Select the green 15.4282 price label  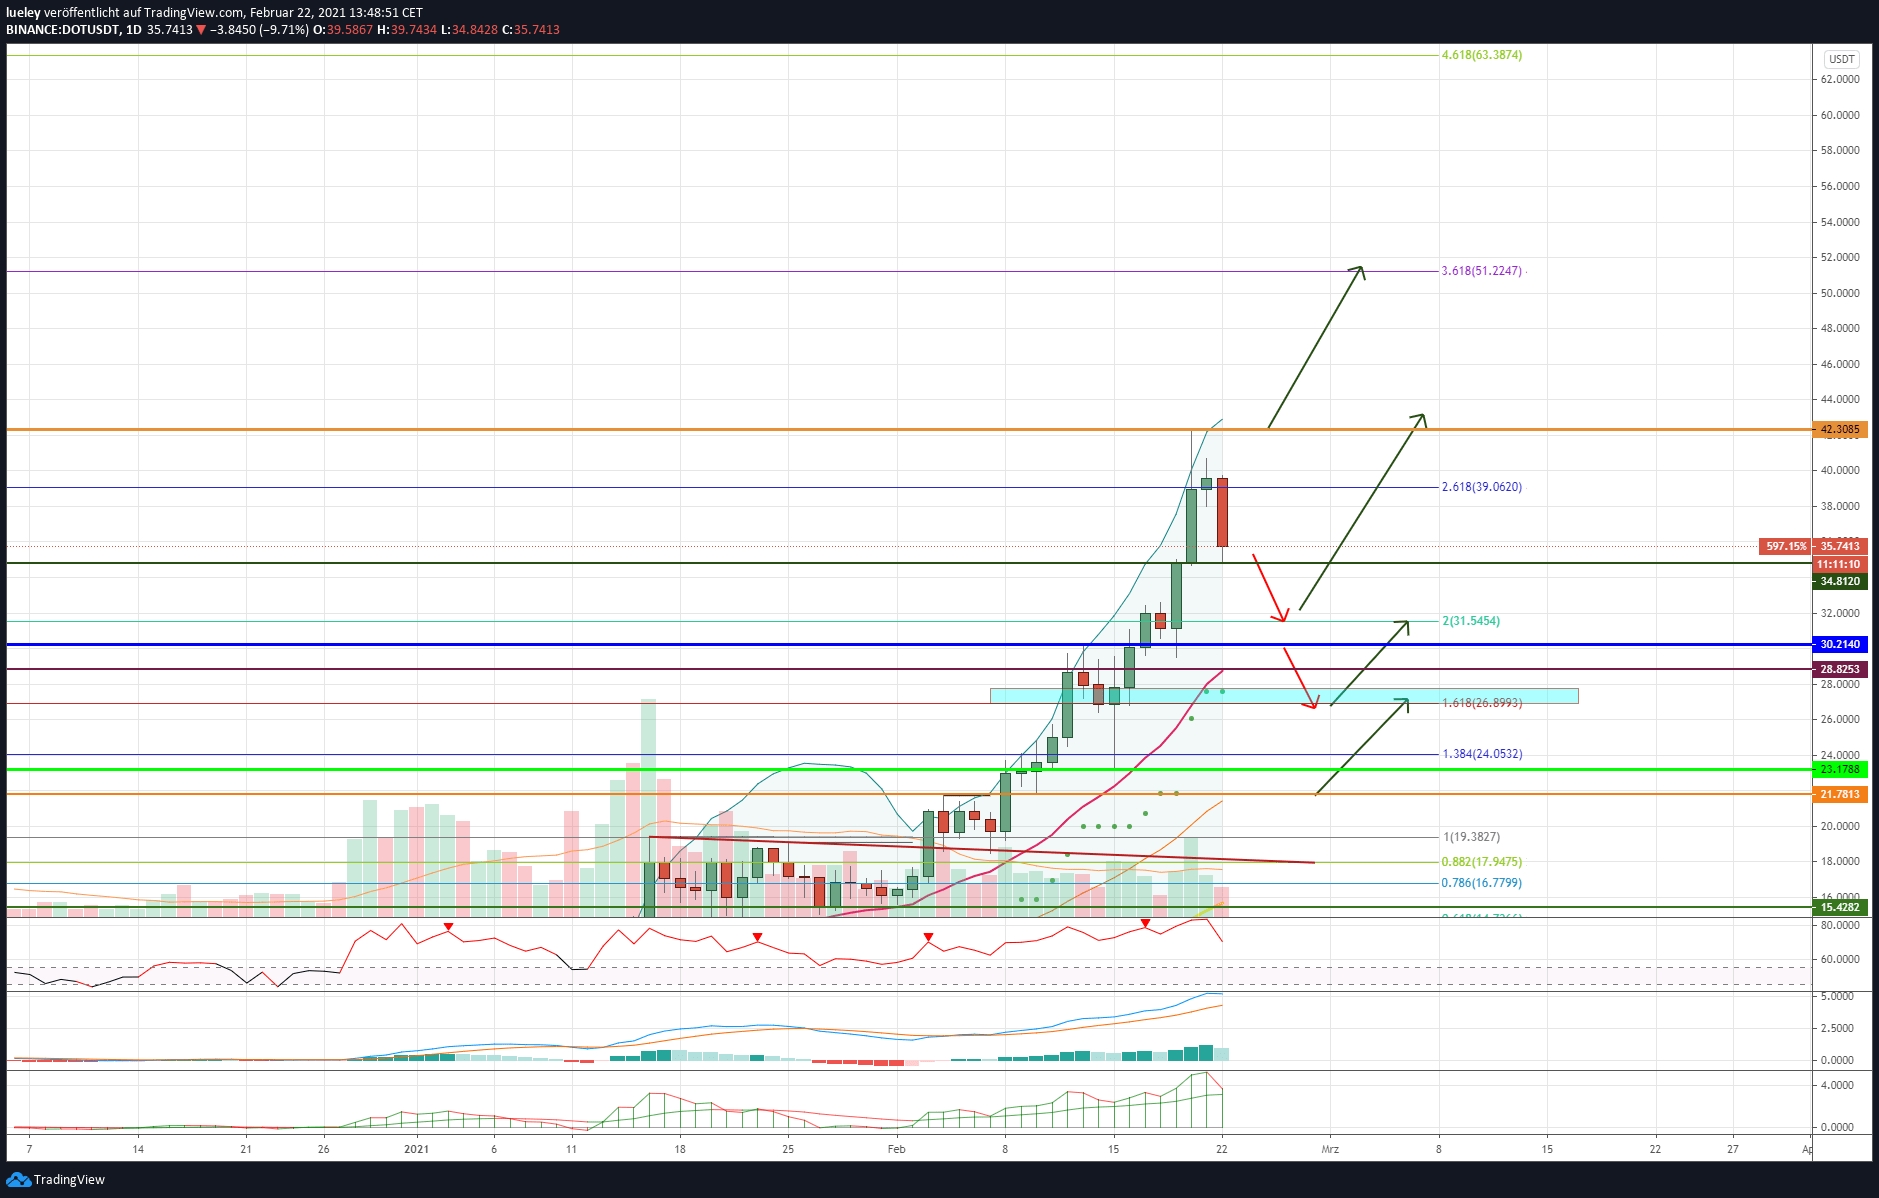(x=1839, y=907)
